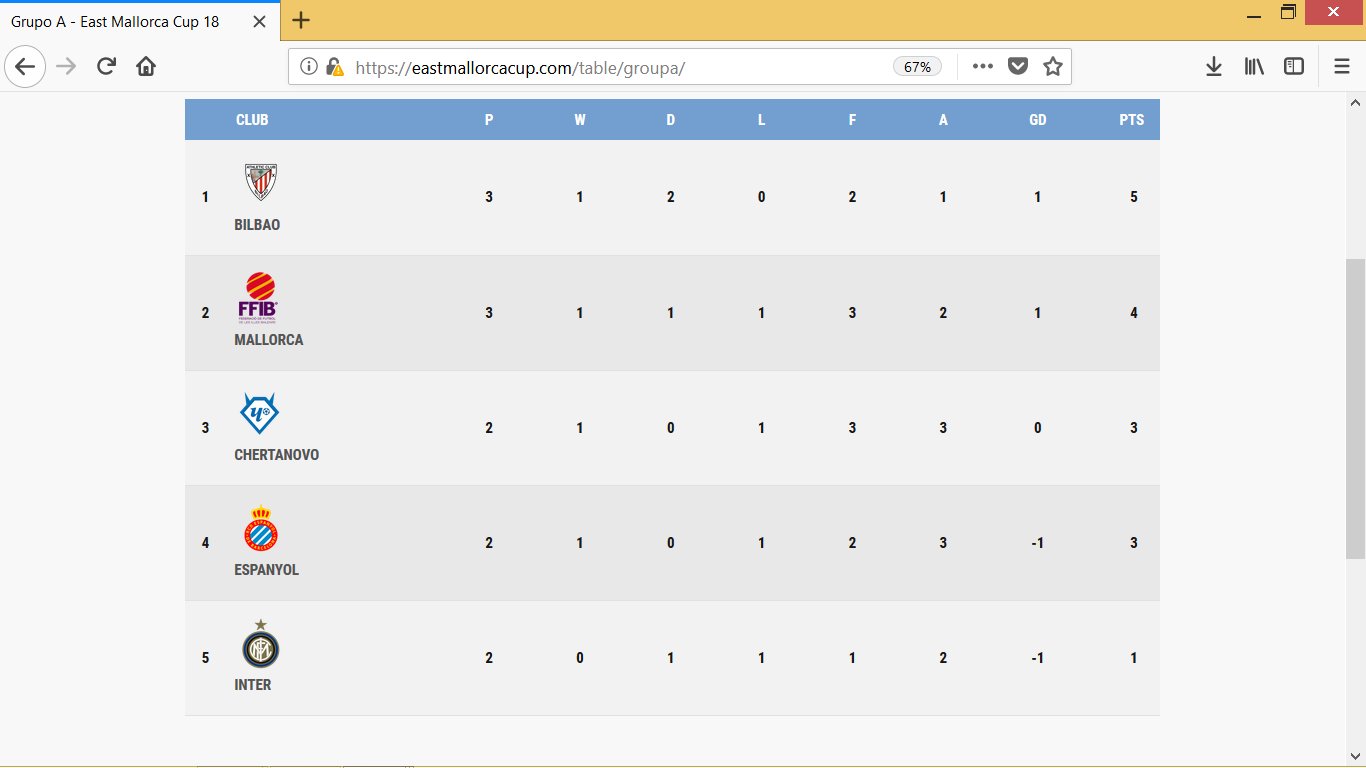Image resolution: width=1366 pixels, height=768 pixels.
Task: Open the INTER team name
Action: pos(253,685)
